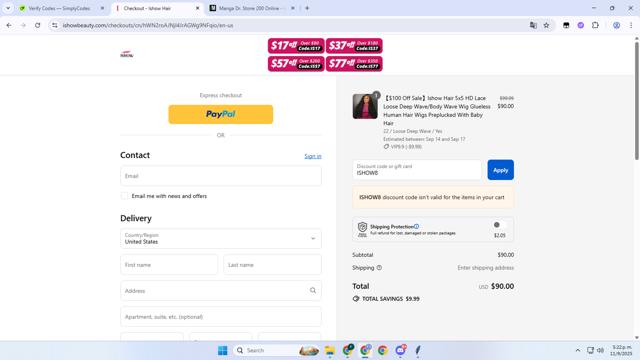Focus the Email input field
640x360 pixels.
[221, 176]
